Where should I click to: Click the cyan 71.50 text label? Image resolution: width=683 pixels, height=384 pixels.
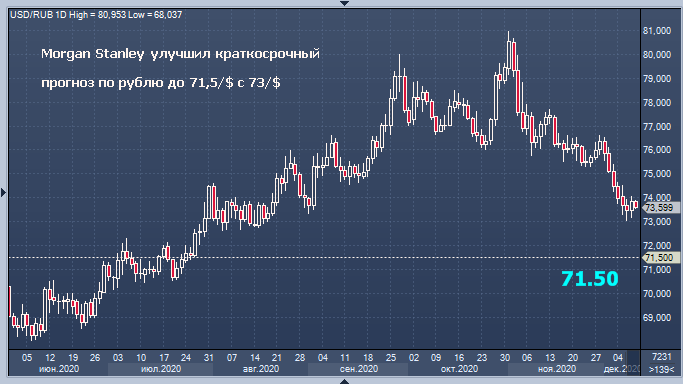click(x=589, y=279)
